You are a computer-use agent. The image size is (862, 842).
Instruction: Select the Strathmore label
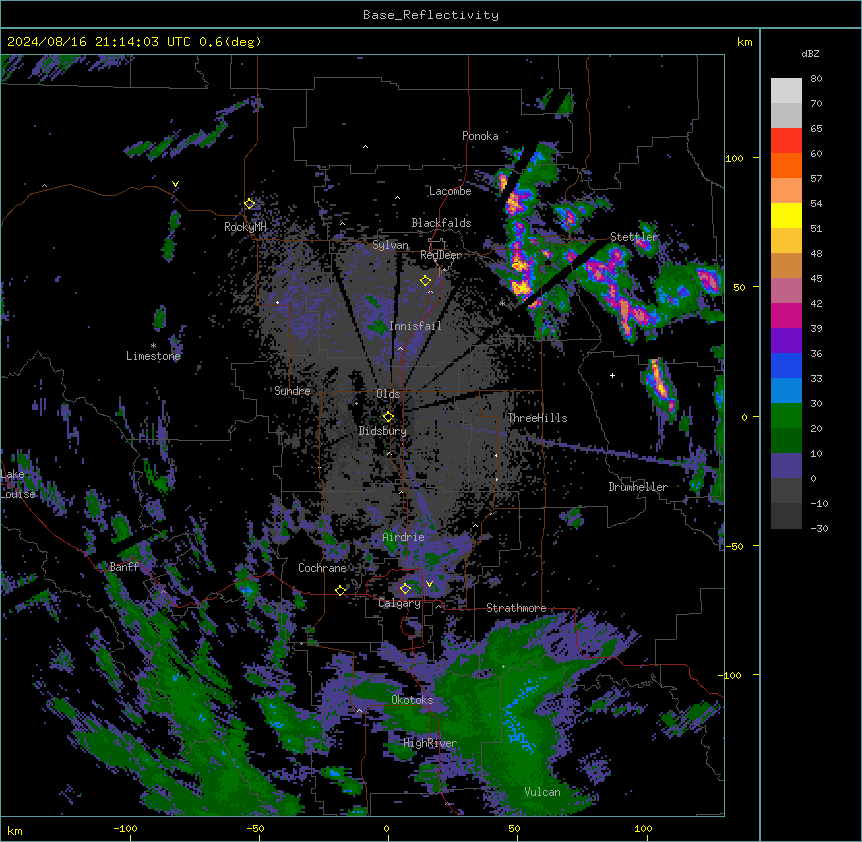[x=516, y=608]
